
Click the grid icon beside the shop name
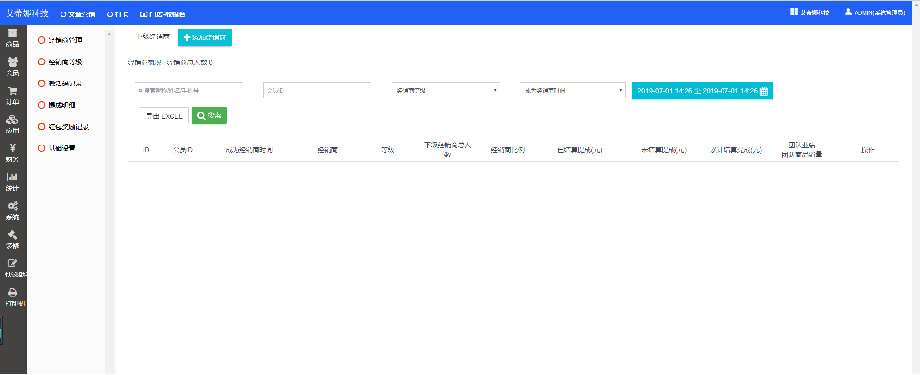pos(794,12)
